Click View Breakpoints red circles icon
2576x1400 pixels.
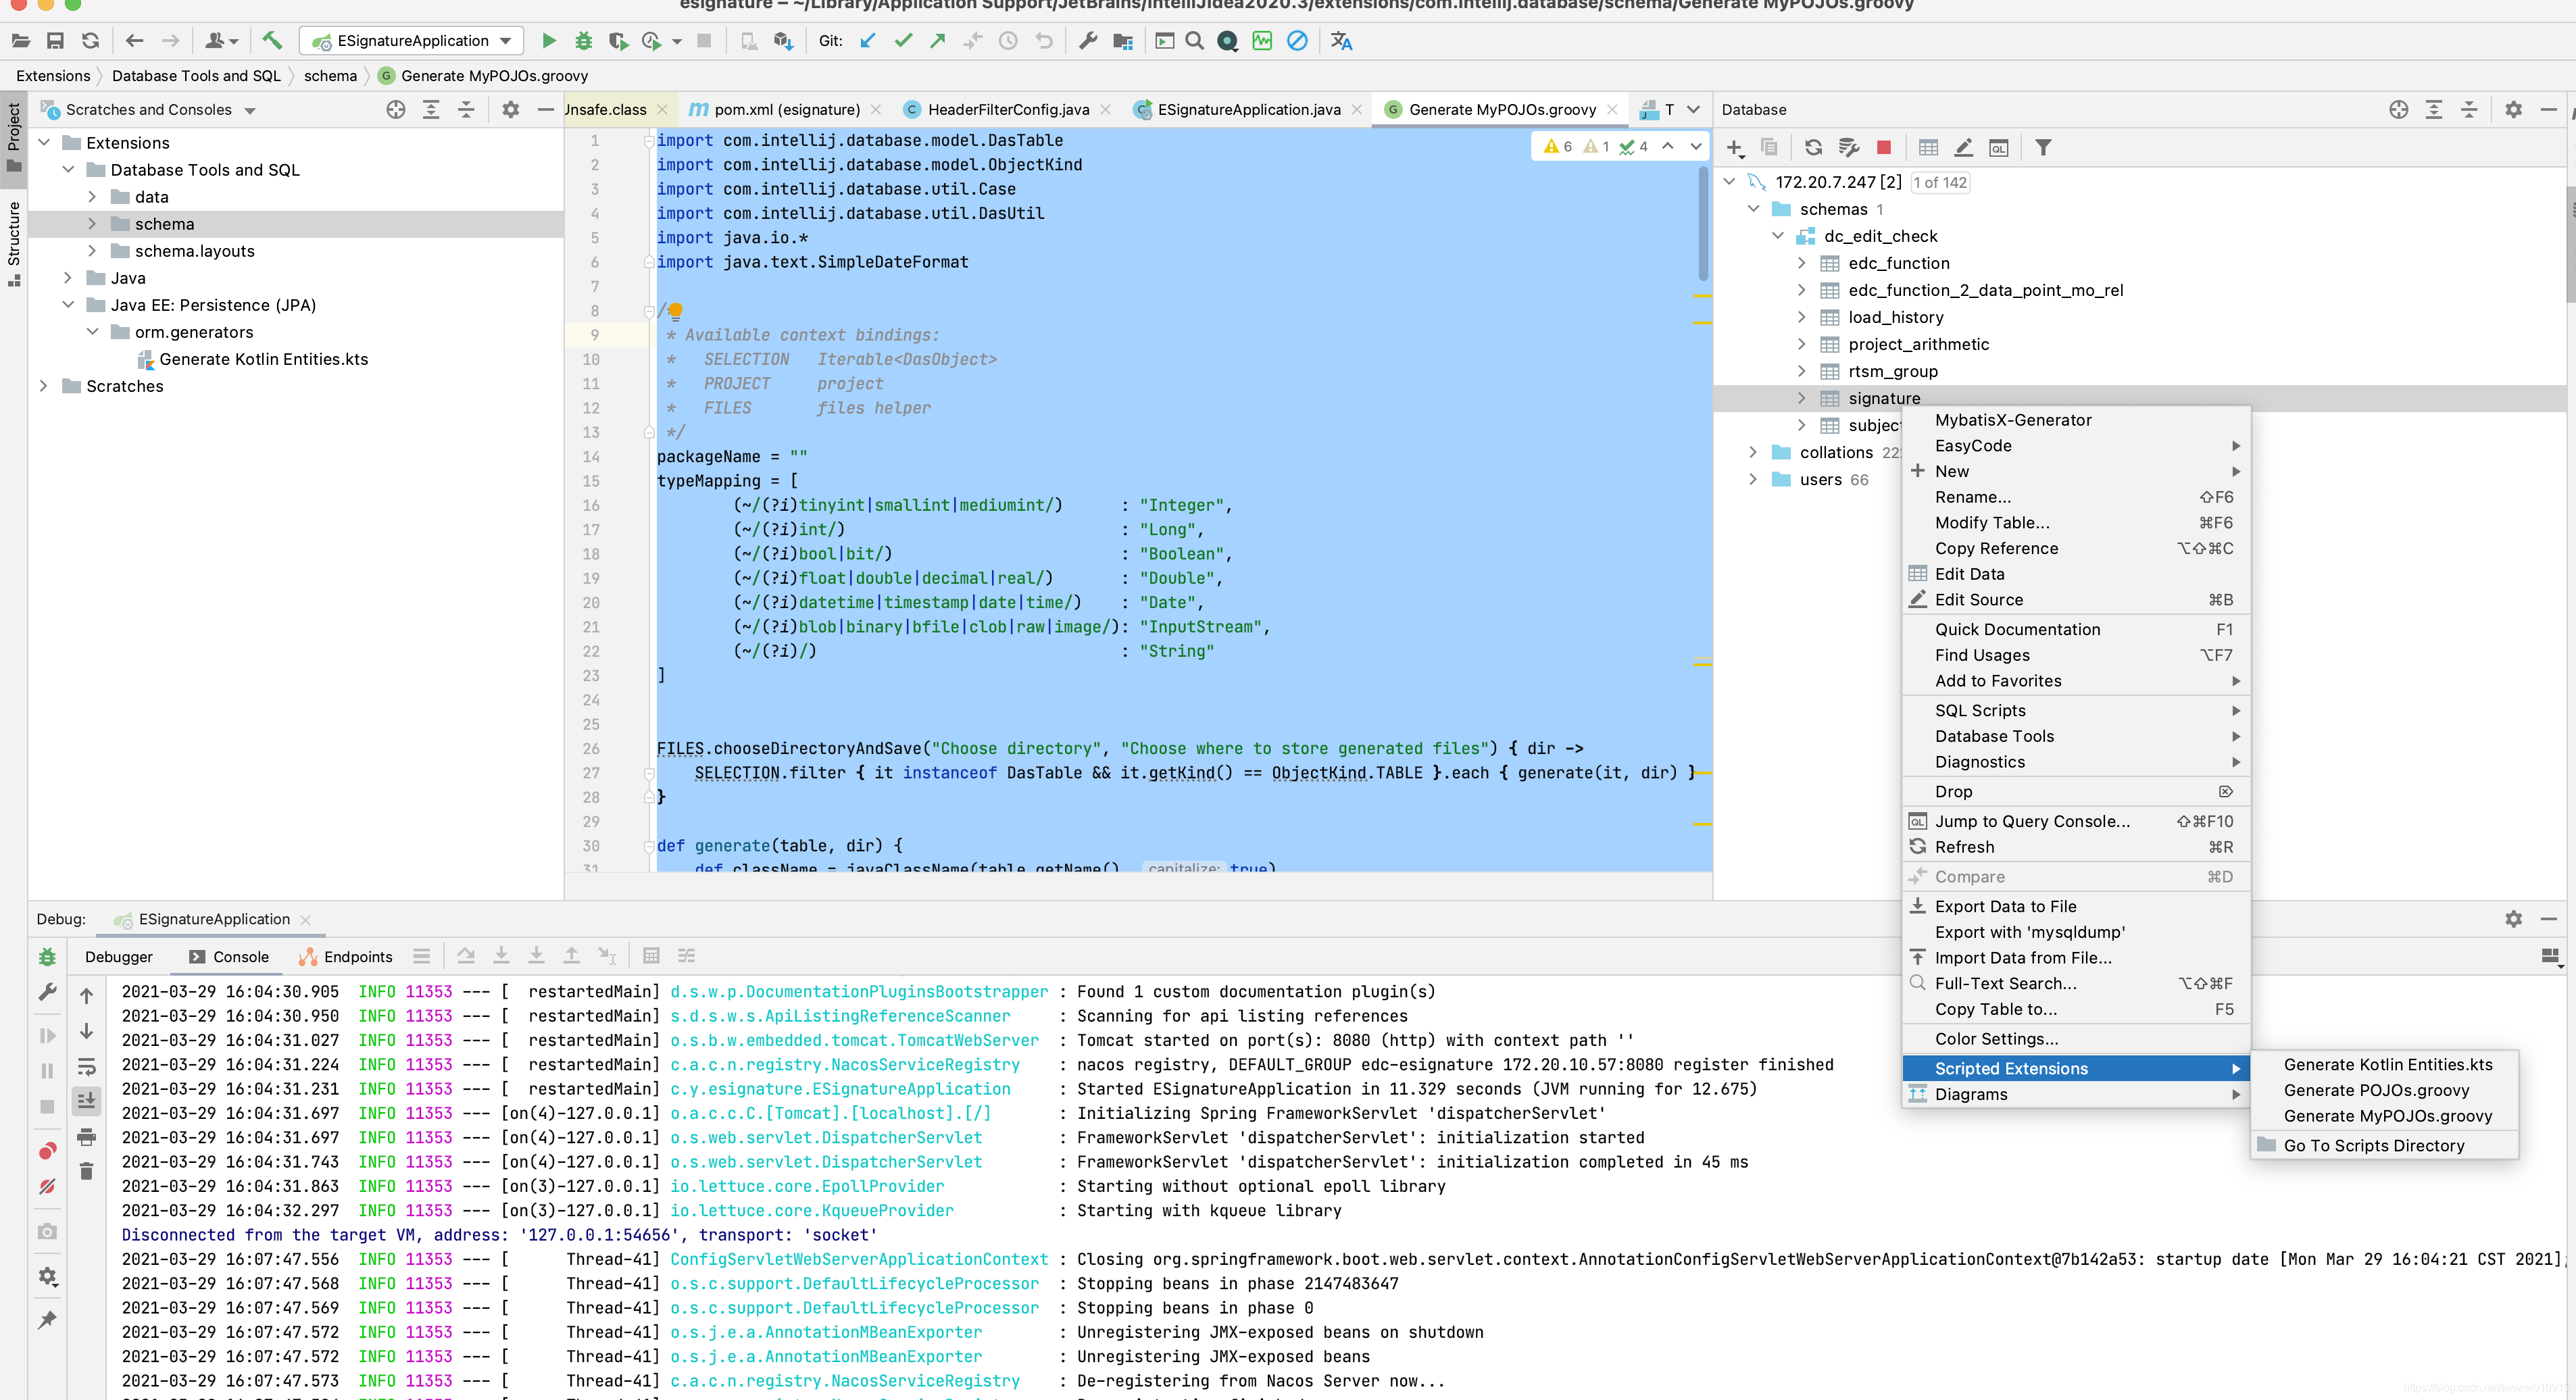pyautogui.click(x=47, y=1151)
